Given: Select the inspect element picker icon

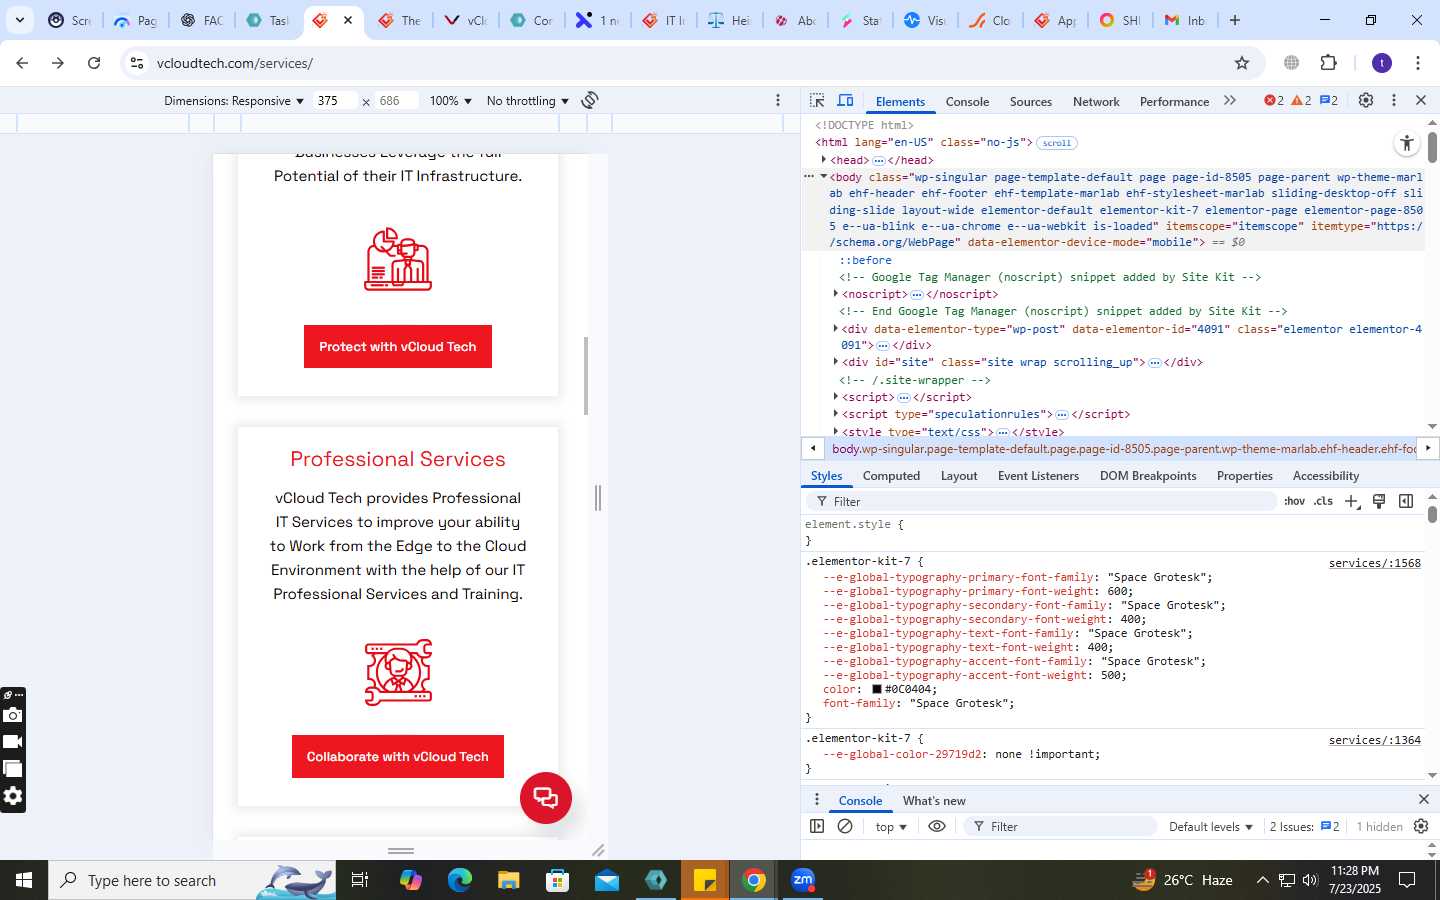Looking at the screenshot, I should pyautogui.click(x=817, y=101).
